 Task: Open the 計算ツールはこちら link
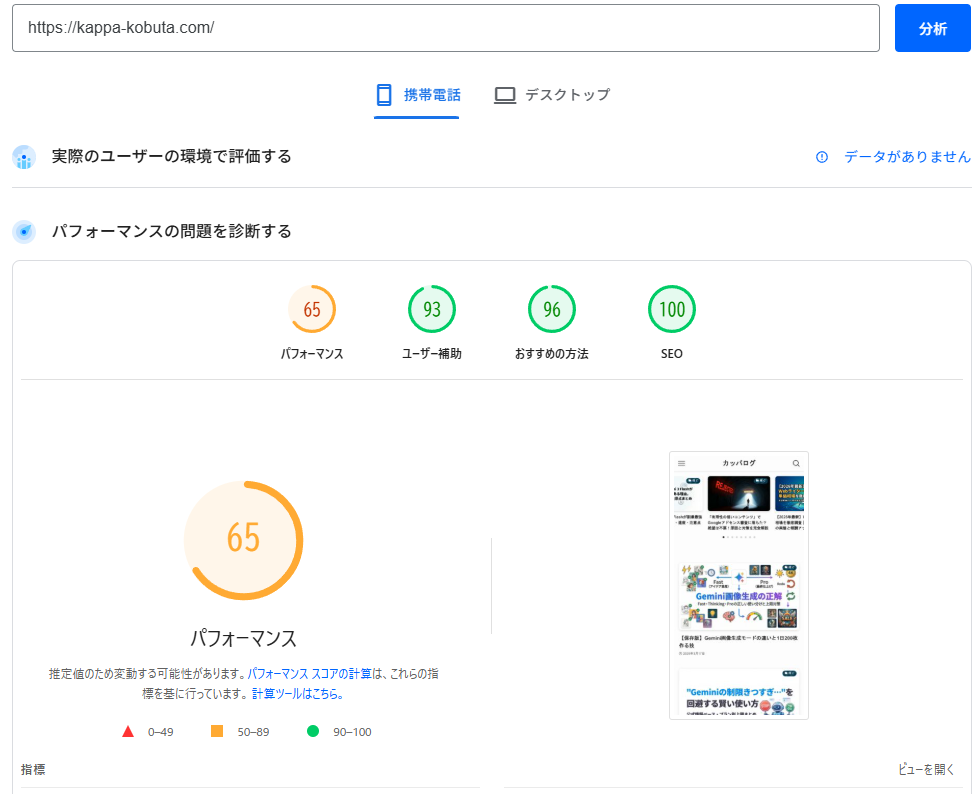(x=297, y=693)
